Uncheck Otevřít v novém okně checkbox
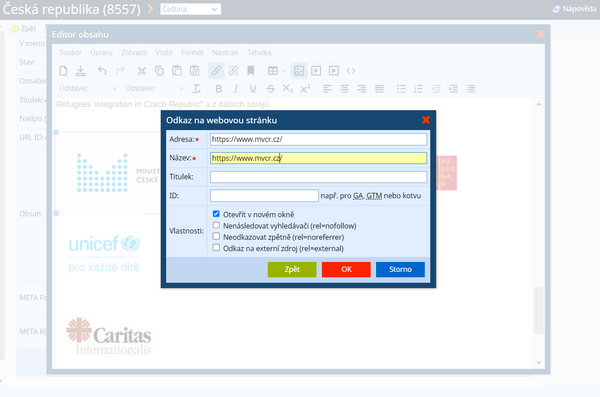600x397 pixels. coord(216,214)
